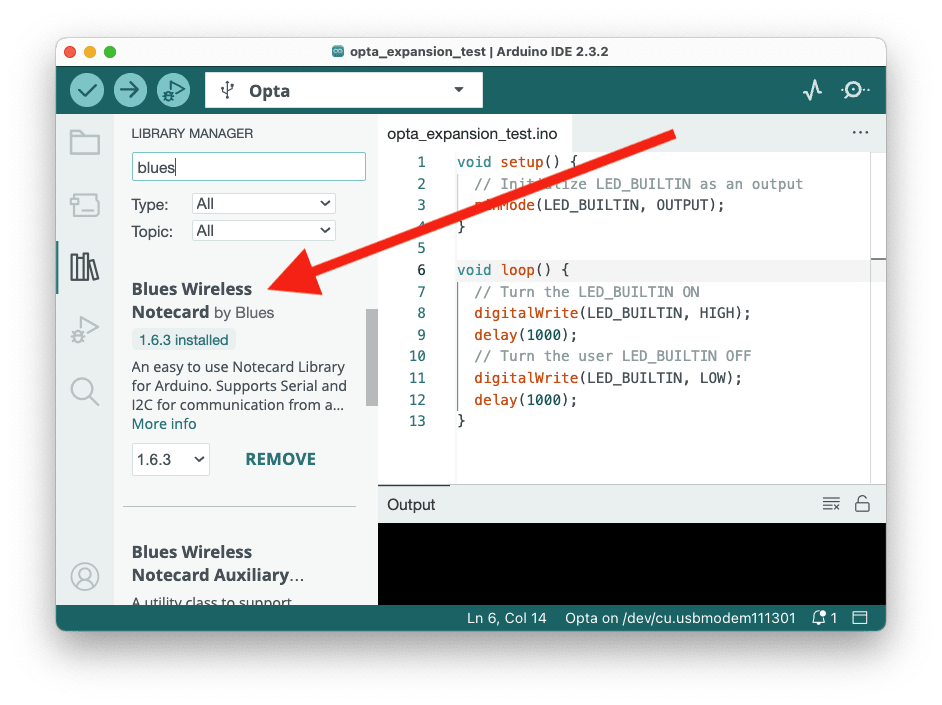Open the Search sidebar panel
Viewport: 942px width, 705px height.
[x=85, y=392]
